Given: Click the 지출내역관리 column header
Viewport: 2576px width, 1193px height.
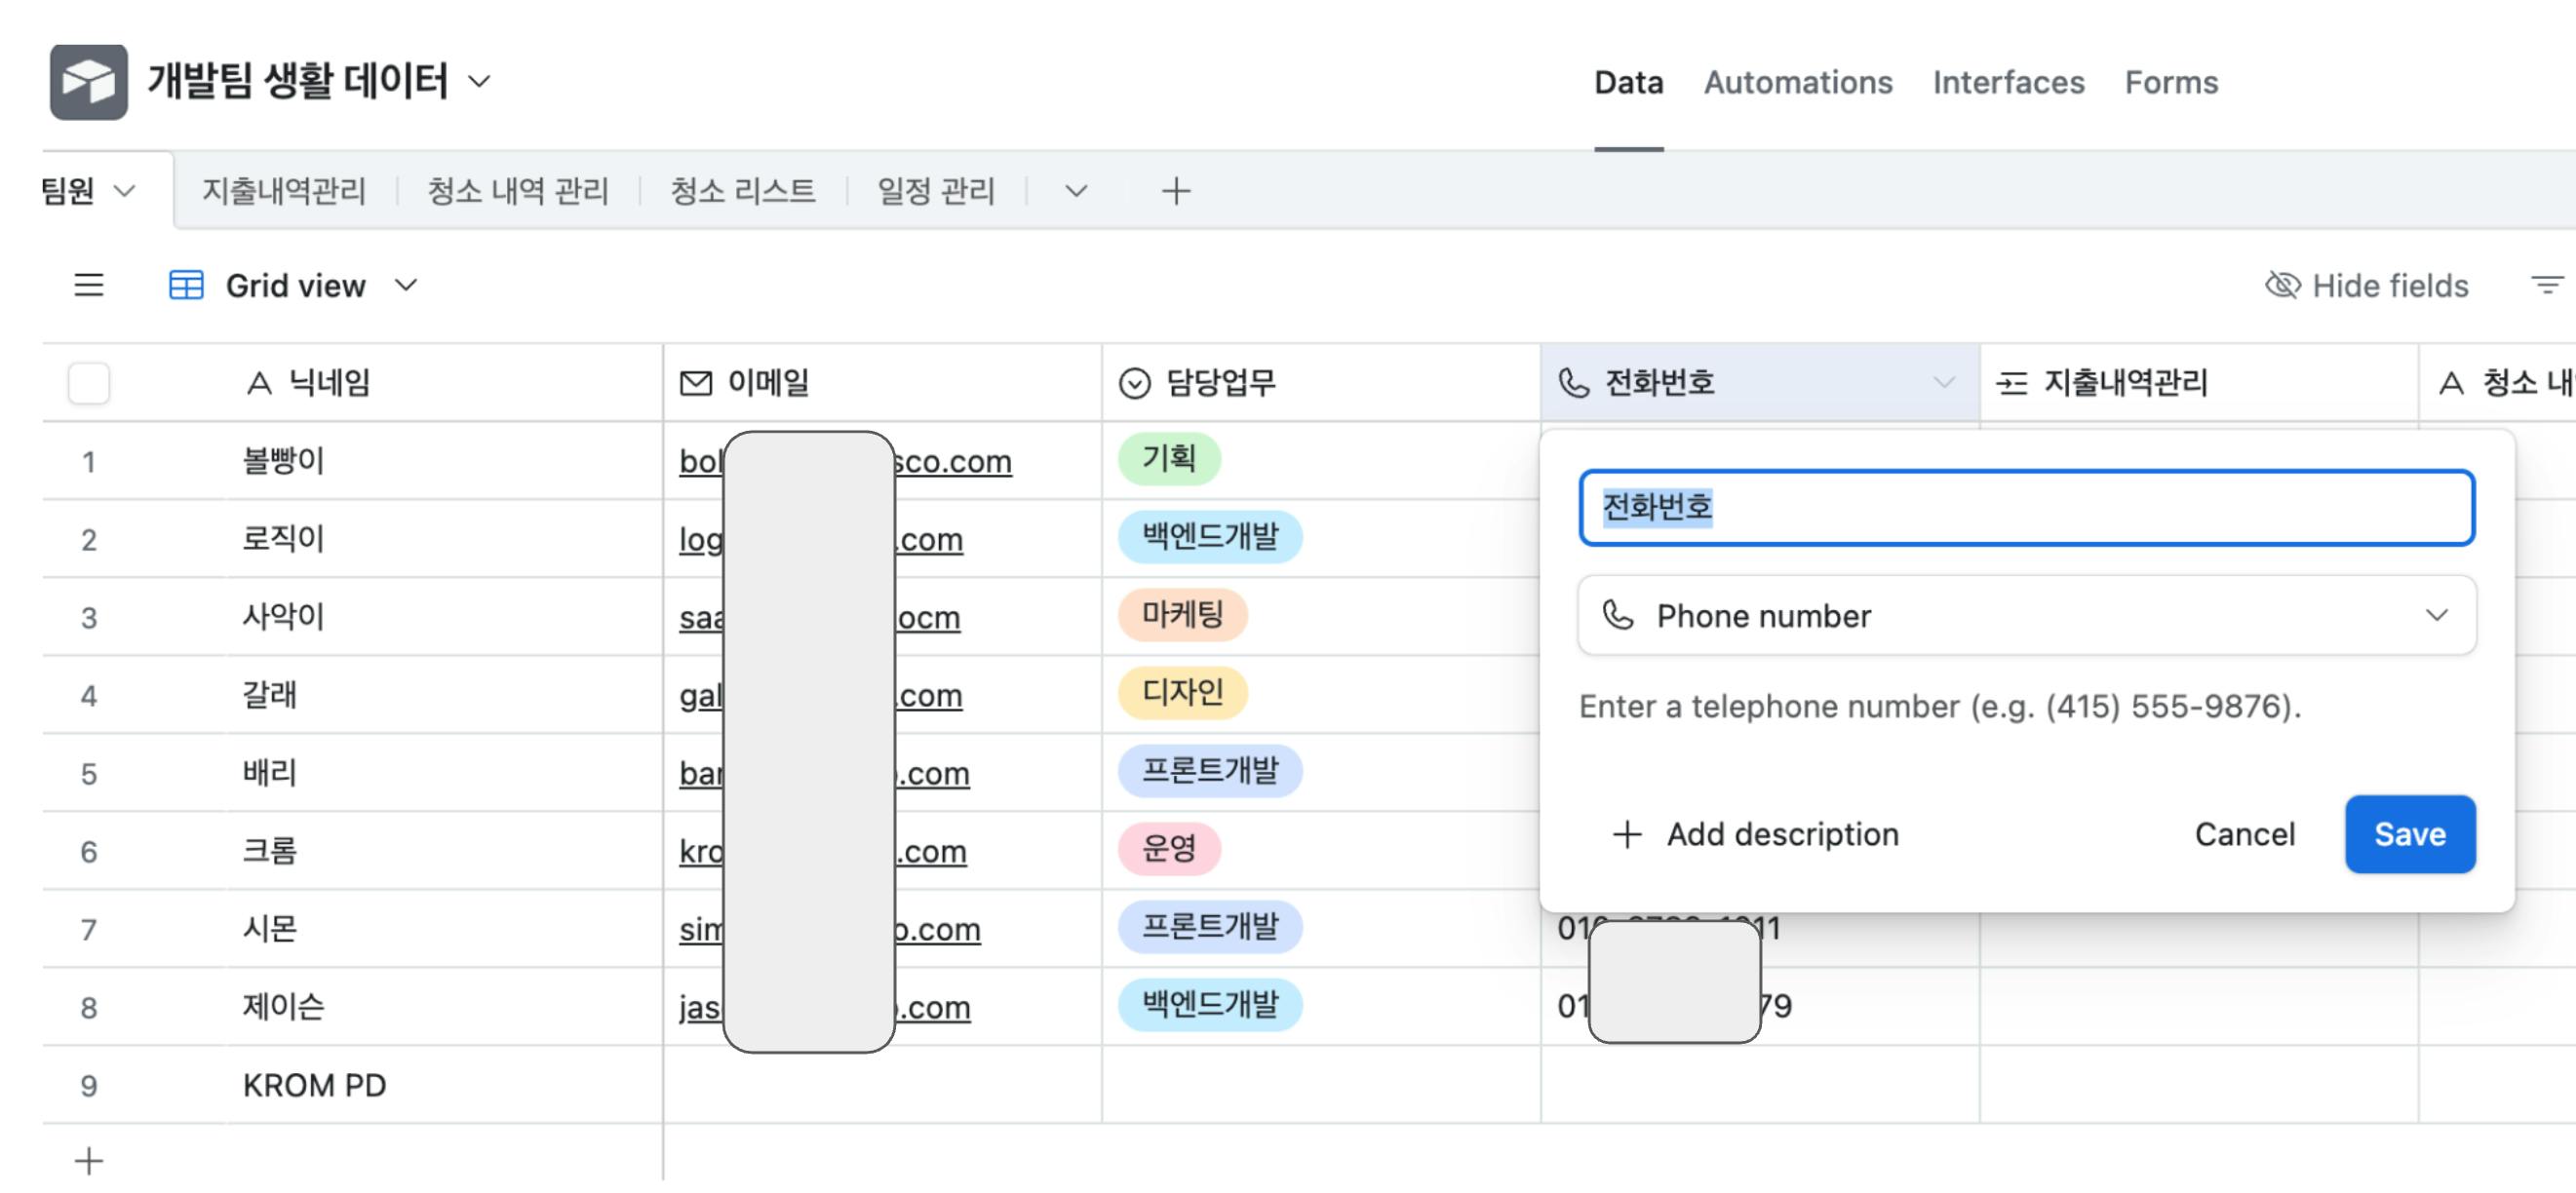Looking at the screenshot, I should point(2199,383).
